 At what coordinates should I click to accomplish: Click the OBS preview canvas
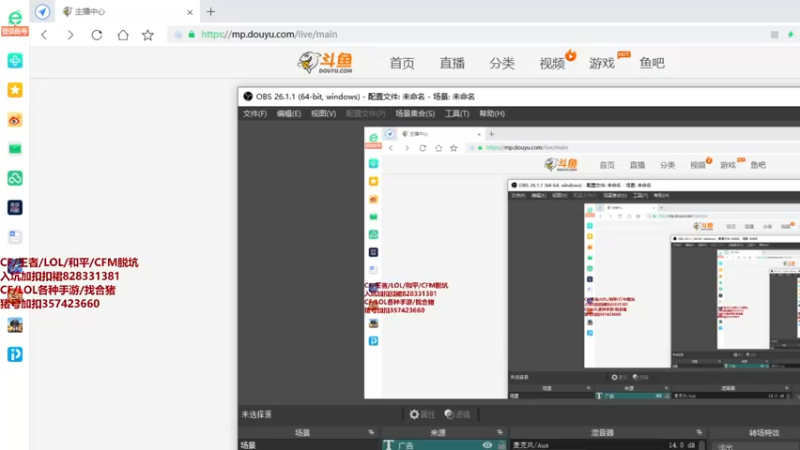point(582,263)
